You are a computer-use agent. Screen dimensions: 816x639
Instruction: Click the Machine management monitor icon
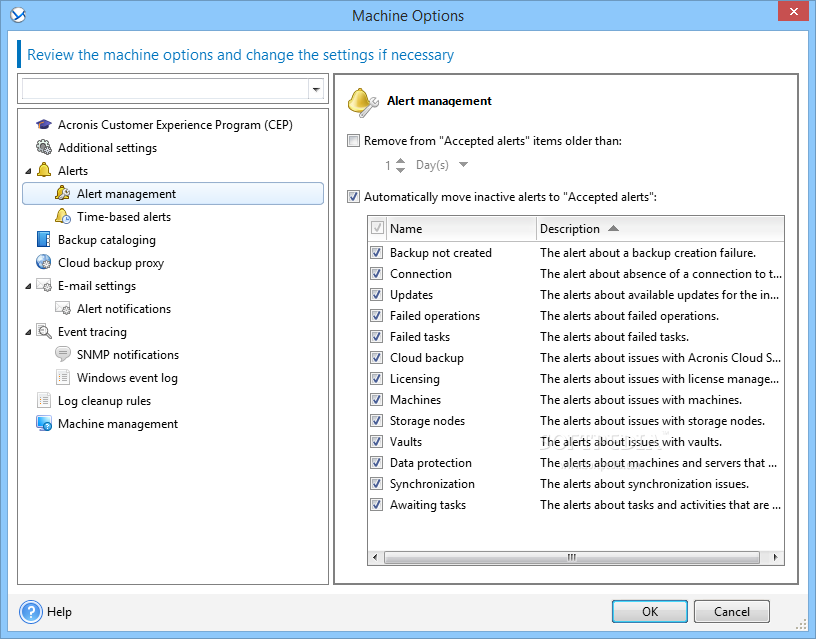click(x=44, y=424)
